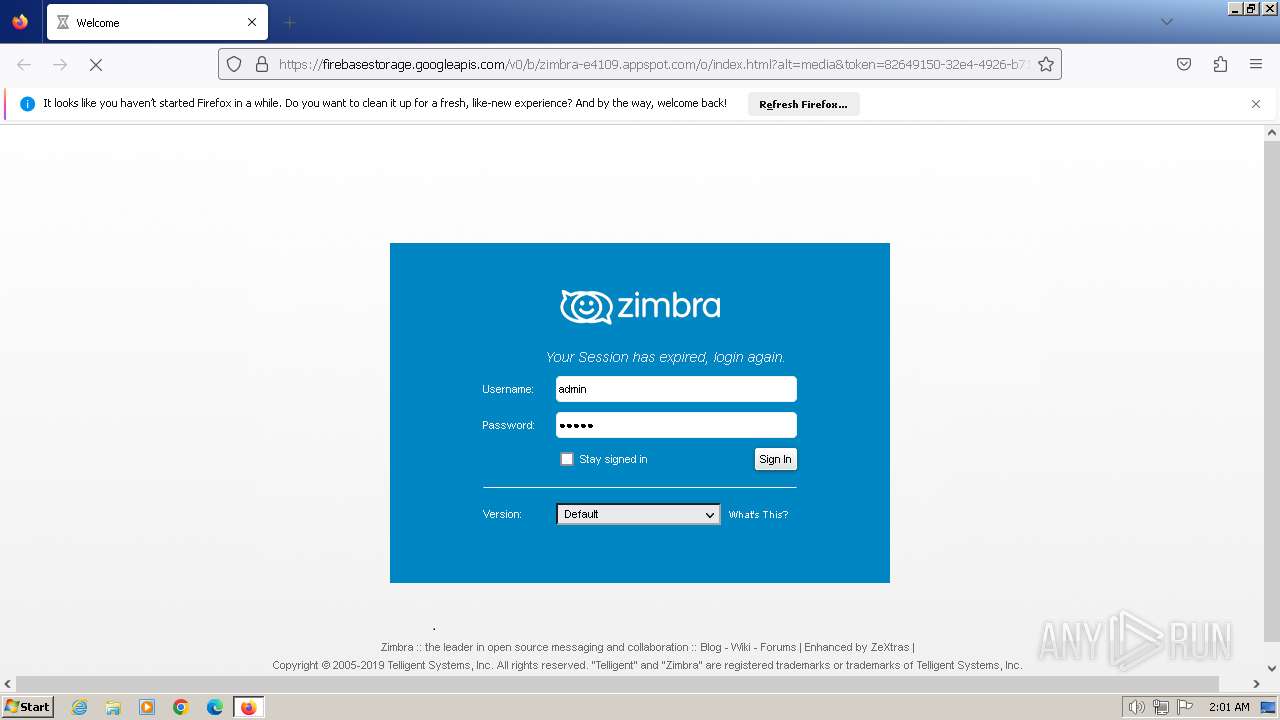Click the Zimbra logo

point(640,306)
